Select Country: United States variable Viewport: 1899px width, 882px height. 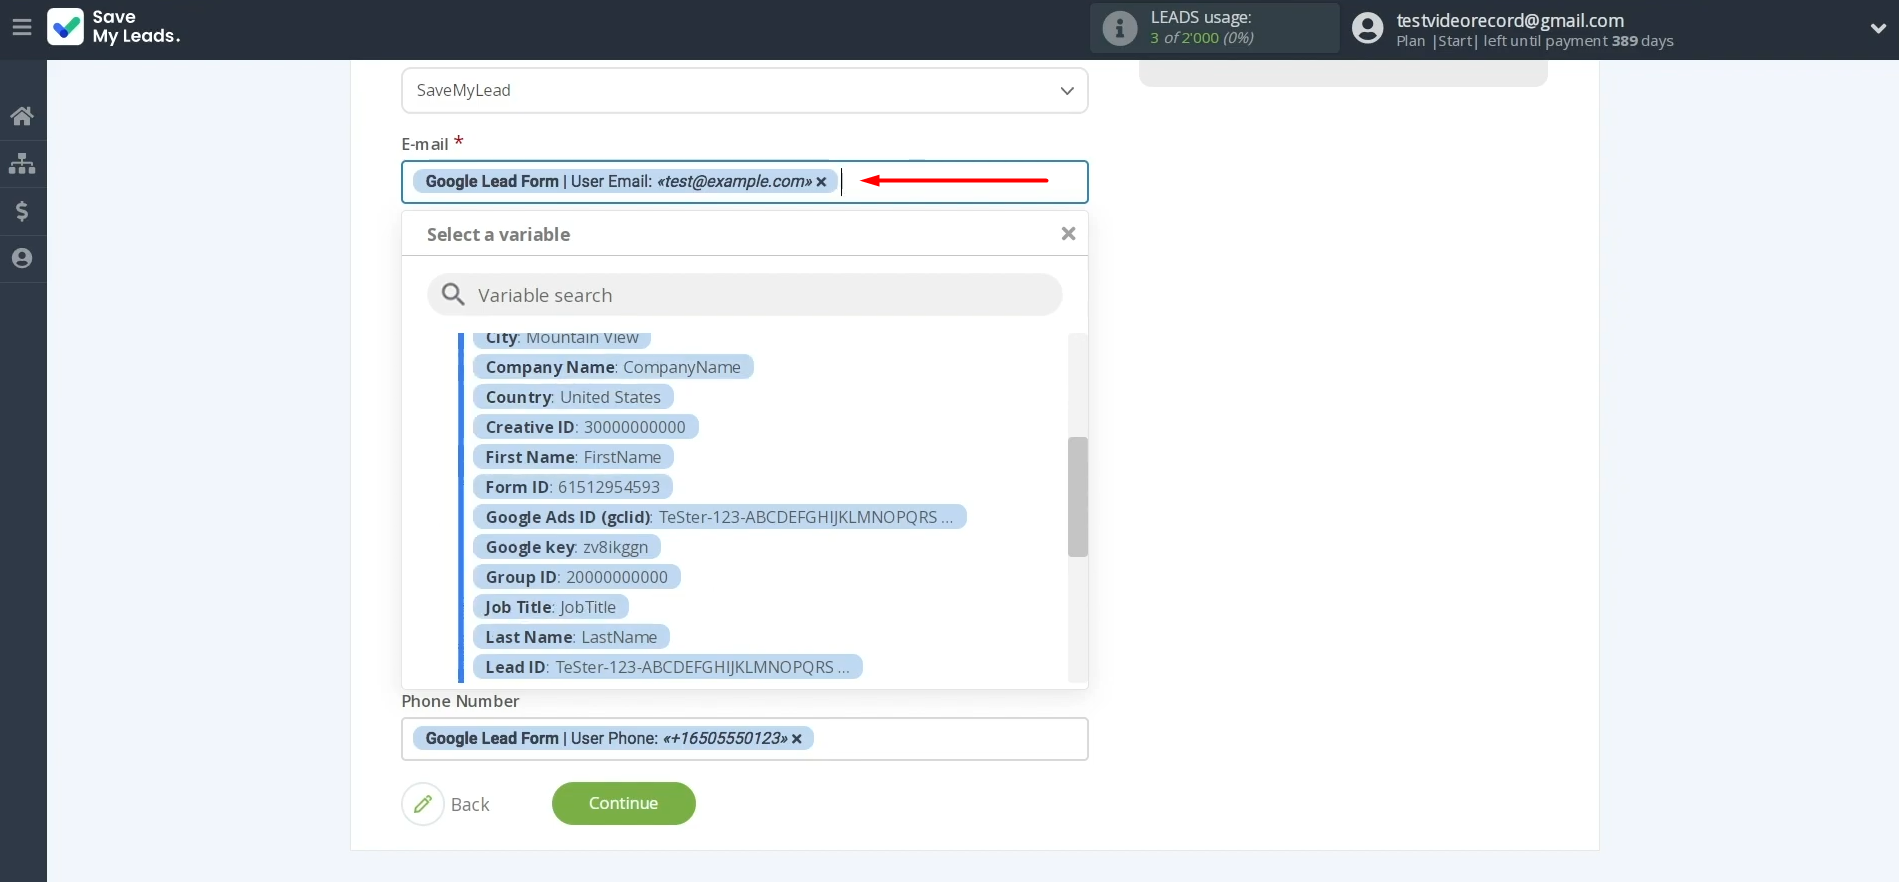573,397
